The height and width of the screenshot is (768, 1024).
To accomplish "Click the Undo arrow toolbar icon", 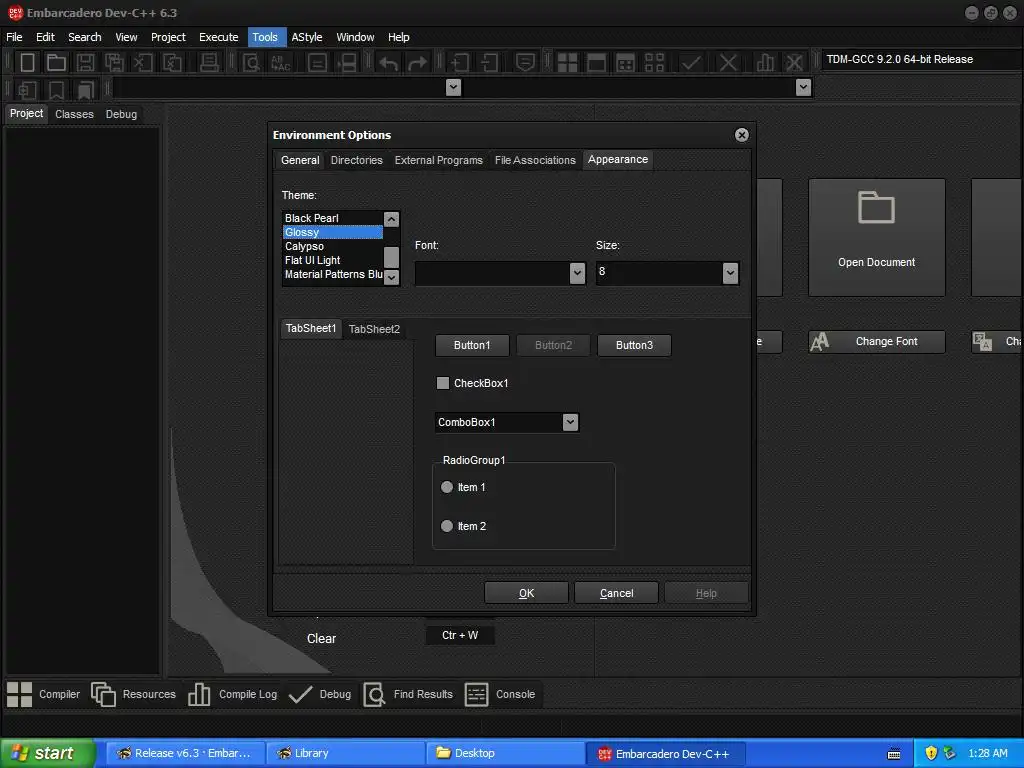I will coord(389,63).
